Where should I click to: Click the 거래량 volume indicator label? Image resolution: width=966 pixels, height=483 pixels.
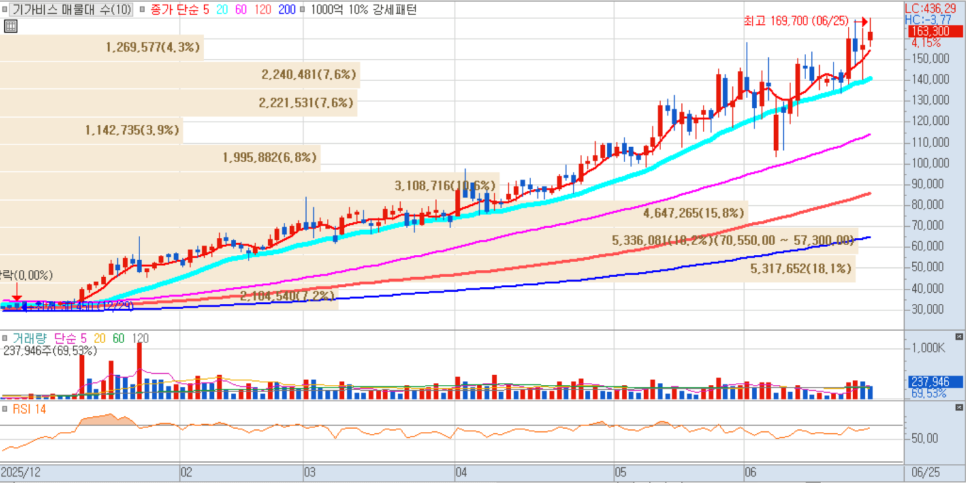tap(31, 338)
